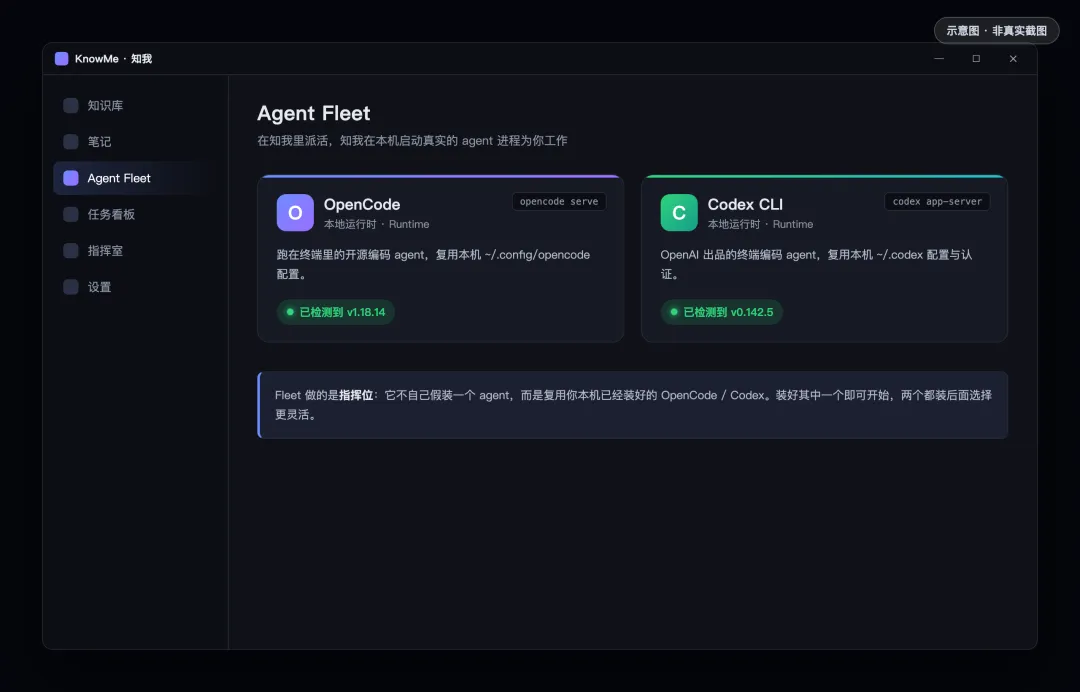
Task: Click the 已检测到 v1.18.14 status badge
Action: [x=335, y=312]
